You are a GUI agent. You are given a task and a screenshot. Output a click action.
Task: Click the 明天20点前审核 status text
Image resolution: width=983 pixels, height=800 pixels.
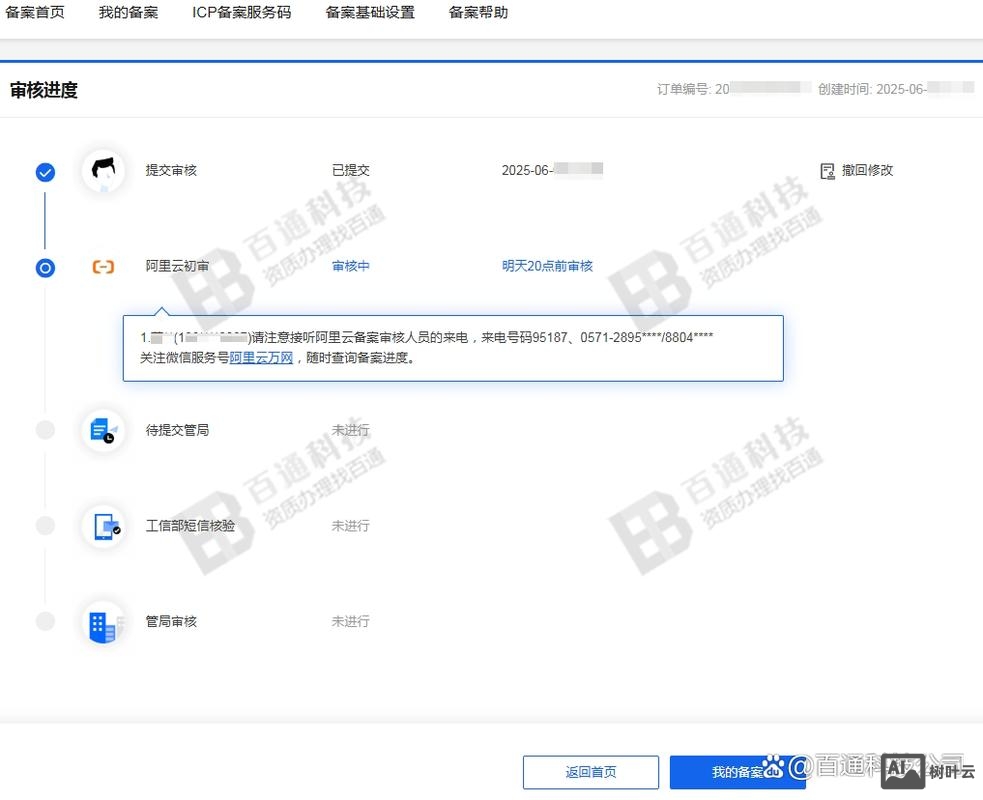click(547, 267)
